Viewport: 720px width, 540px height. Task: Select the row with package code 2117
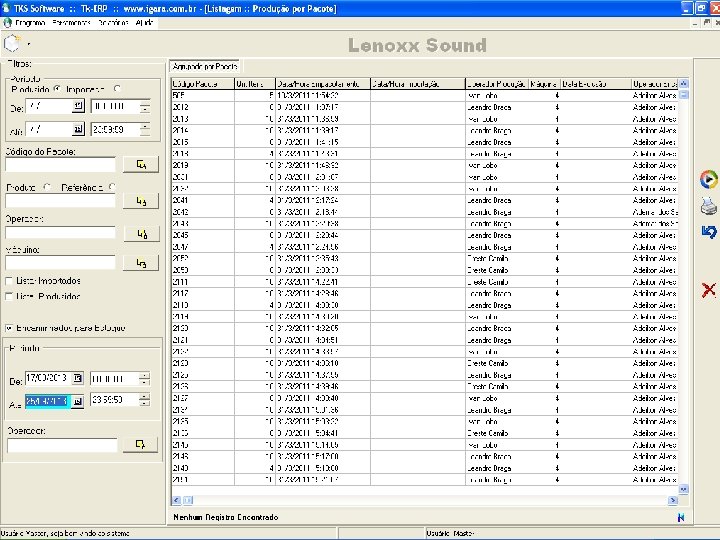tap(425, 293)
